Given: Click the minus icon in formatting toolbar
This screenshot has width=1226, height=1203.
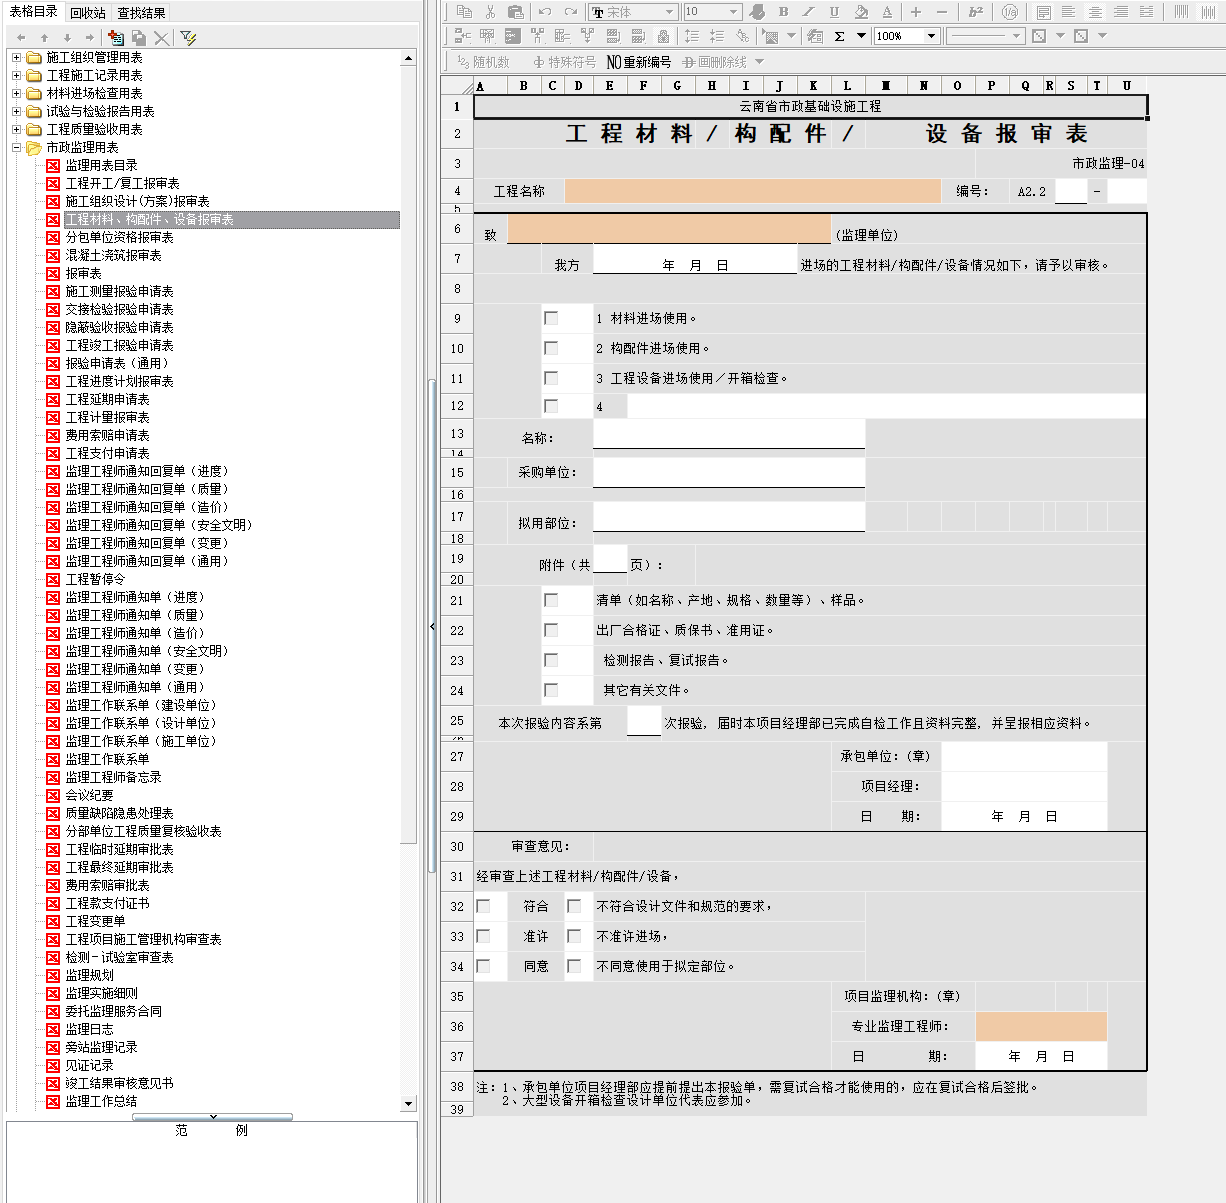Looking at the screenshot, I should click(x=941, y=12).
